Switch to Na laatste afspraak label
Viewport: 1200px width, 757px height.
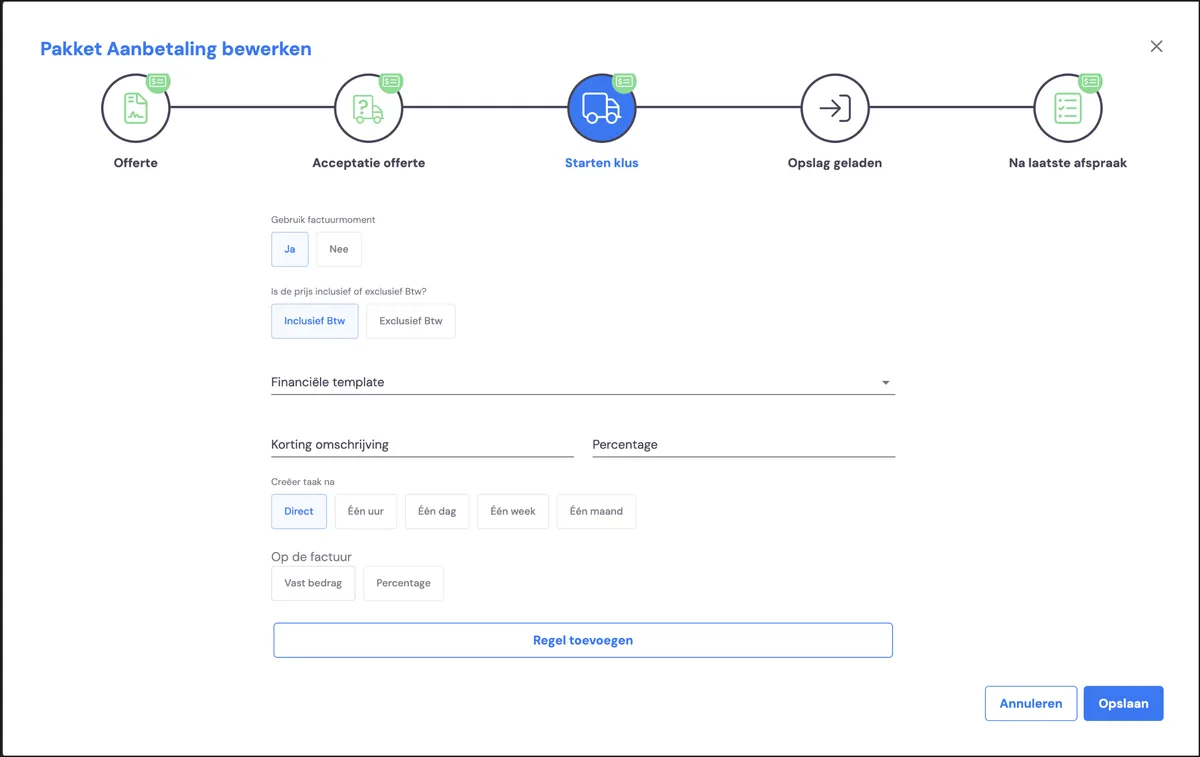click(1068, 163)
